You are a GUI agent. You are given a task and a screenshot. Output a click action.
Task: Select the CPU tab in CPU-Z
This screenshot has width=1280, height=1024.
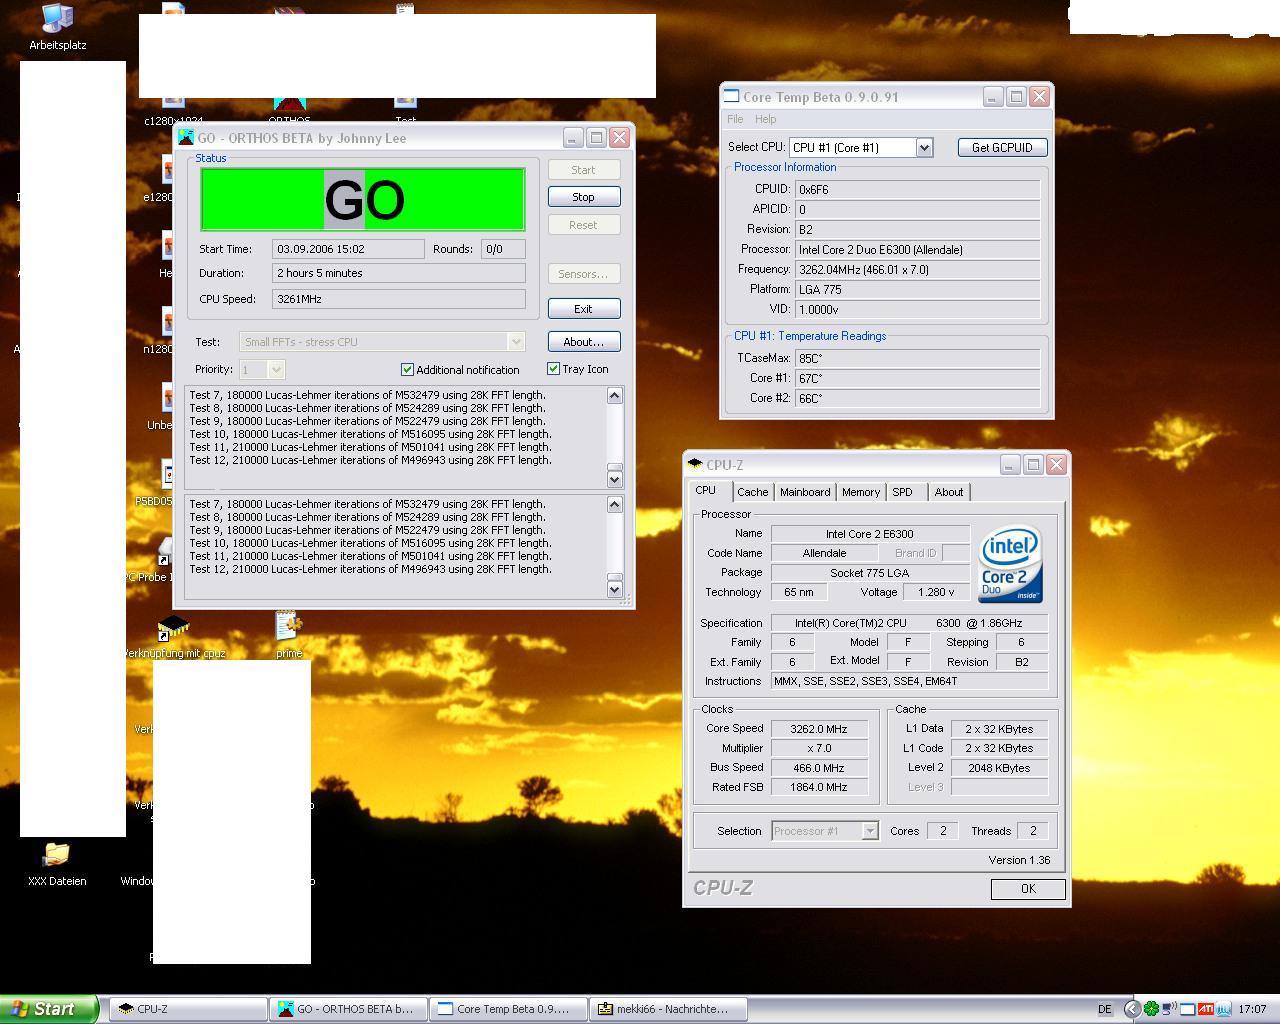(x=706, y=491)
